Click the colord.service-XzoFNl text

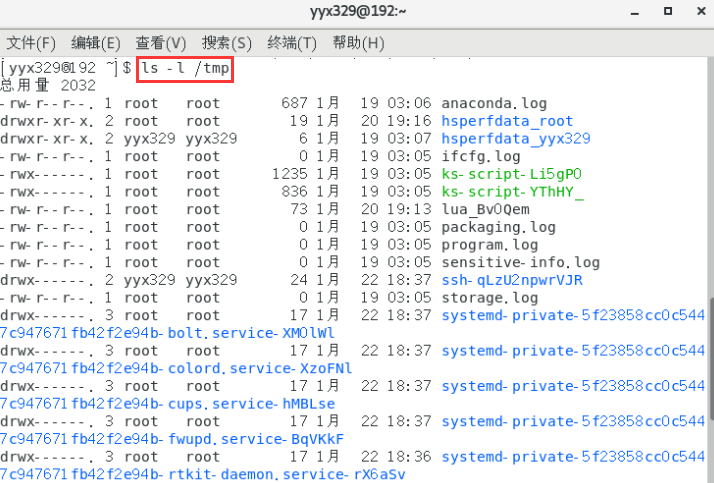click(x=260, y=368)
